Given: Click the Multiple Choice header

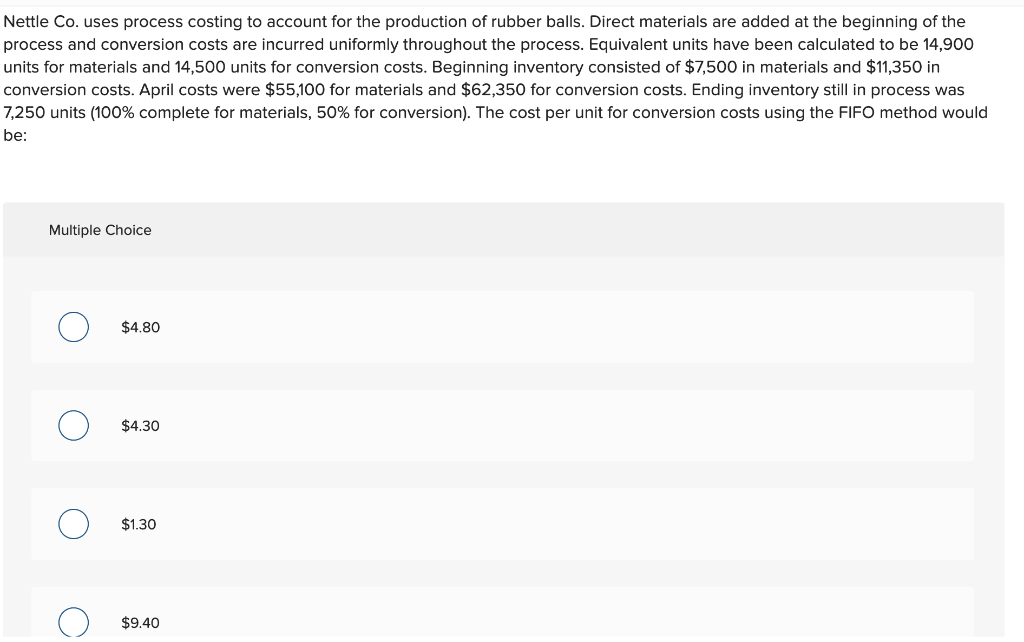Looking at the screenshot, I should click(100, 230).
